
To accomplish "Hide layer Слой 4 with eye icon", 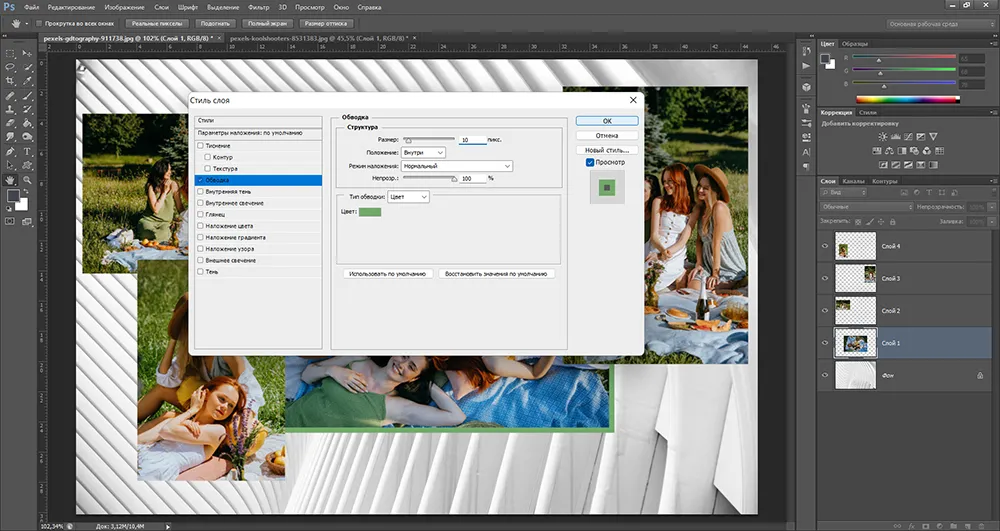I will (825, 246).
